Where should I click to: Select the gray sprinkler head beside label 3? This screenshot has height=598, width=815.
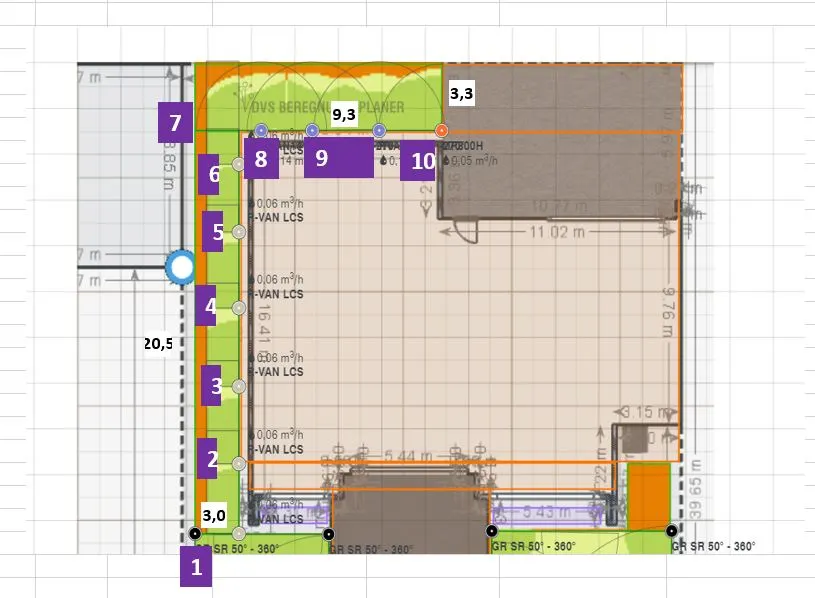click(238, 386)
